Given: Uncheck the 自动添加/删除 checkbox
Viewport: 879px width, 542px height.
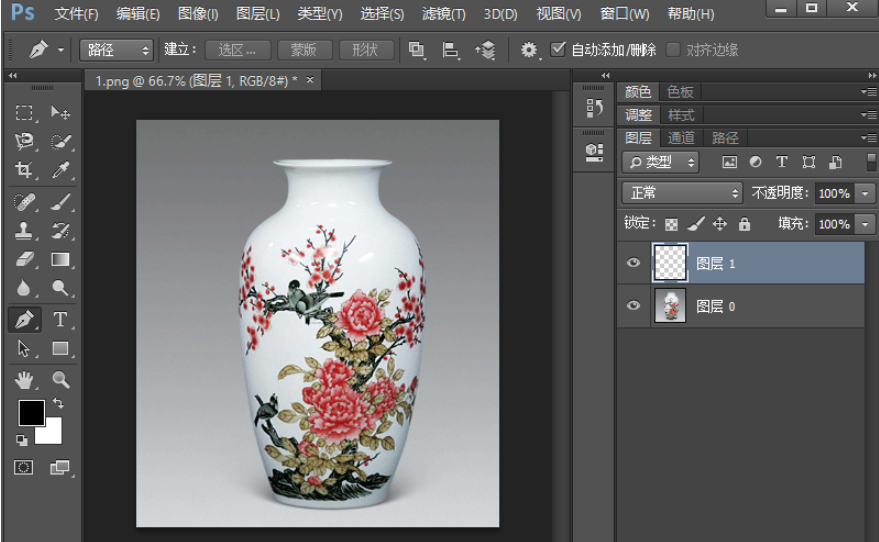Looking at the screenshot, I should pos(558,49).
